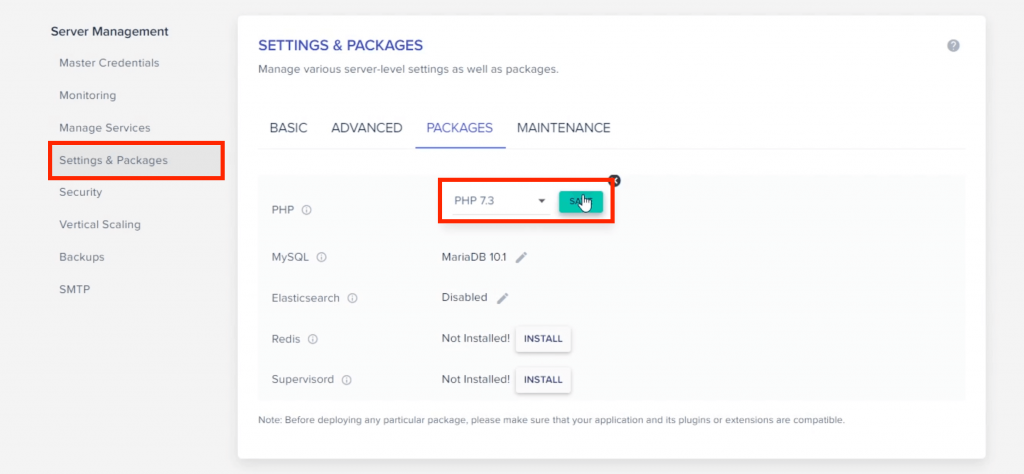Open Vertical Scaling settings
1024x474 pixels.
pos(100,225)
